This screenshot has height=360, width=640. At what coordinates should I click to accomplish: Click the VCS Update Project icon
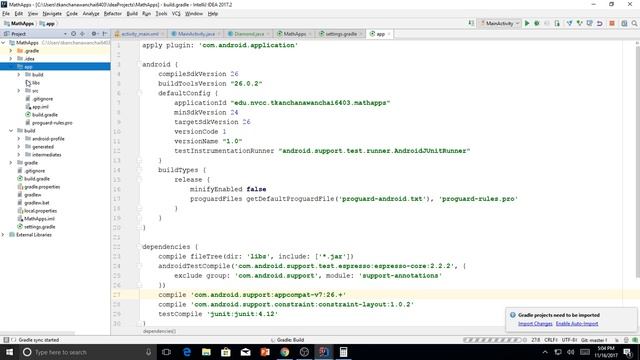[x=569, y=23]
